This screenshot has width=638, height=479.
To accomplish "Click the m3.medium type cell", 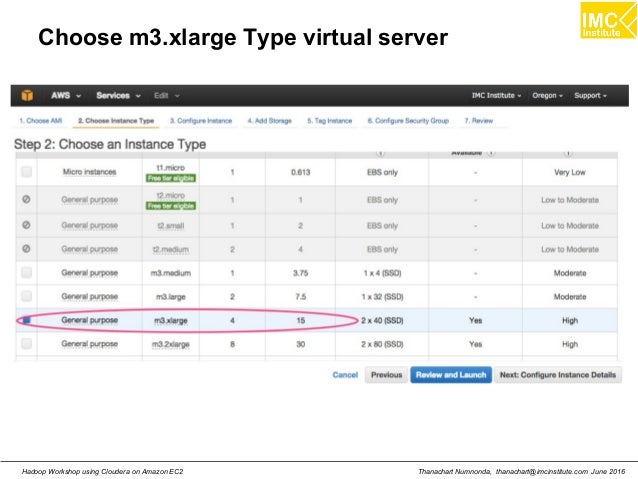I will [x=171, y=273].
